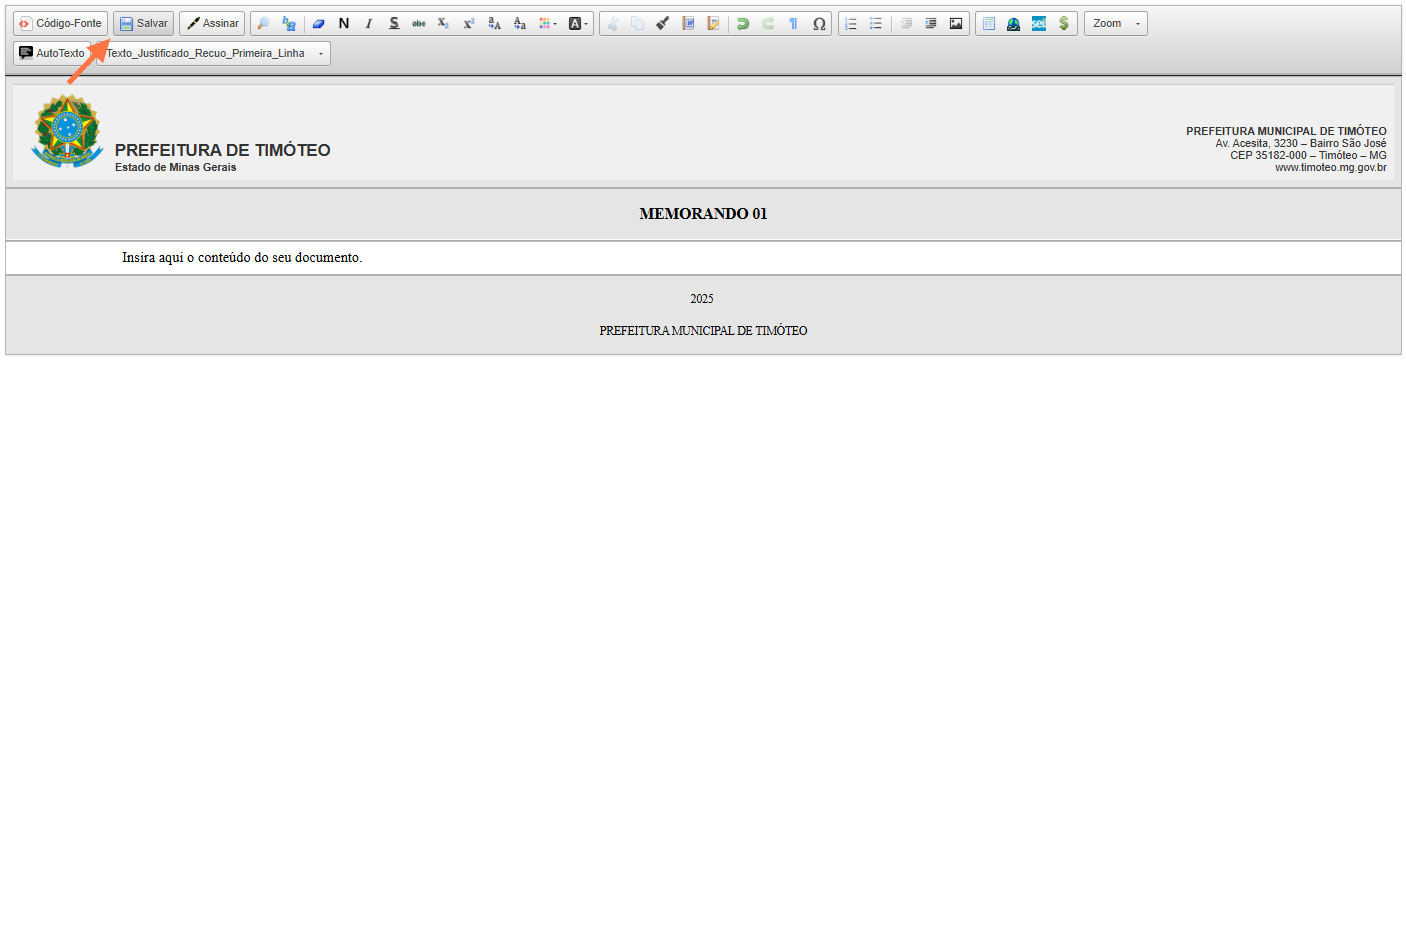Click the green Undo arrow

743,23
